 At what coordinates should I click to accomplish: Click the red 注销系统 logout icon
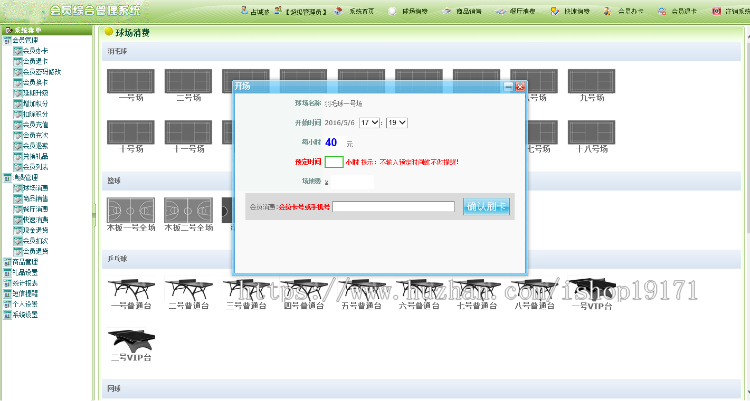click(x=716, y=11)
